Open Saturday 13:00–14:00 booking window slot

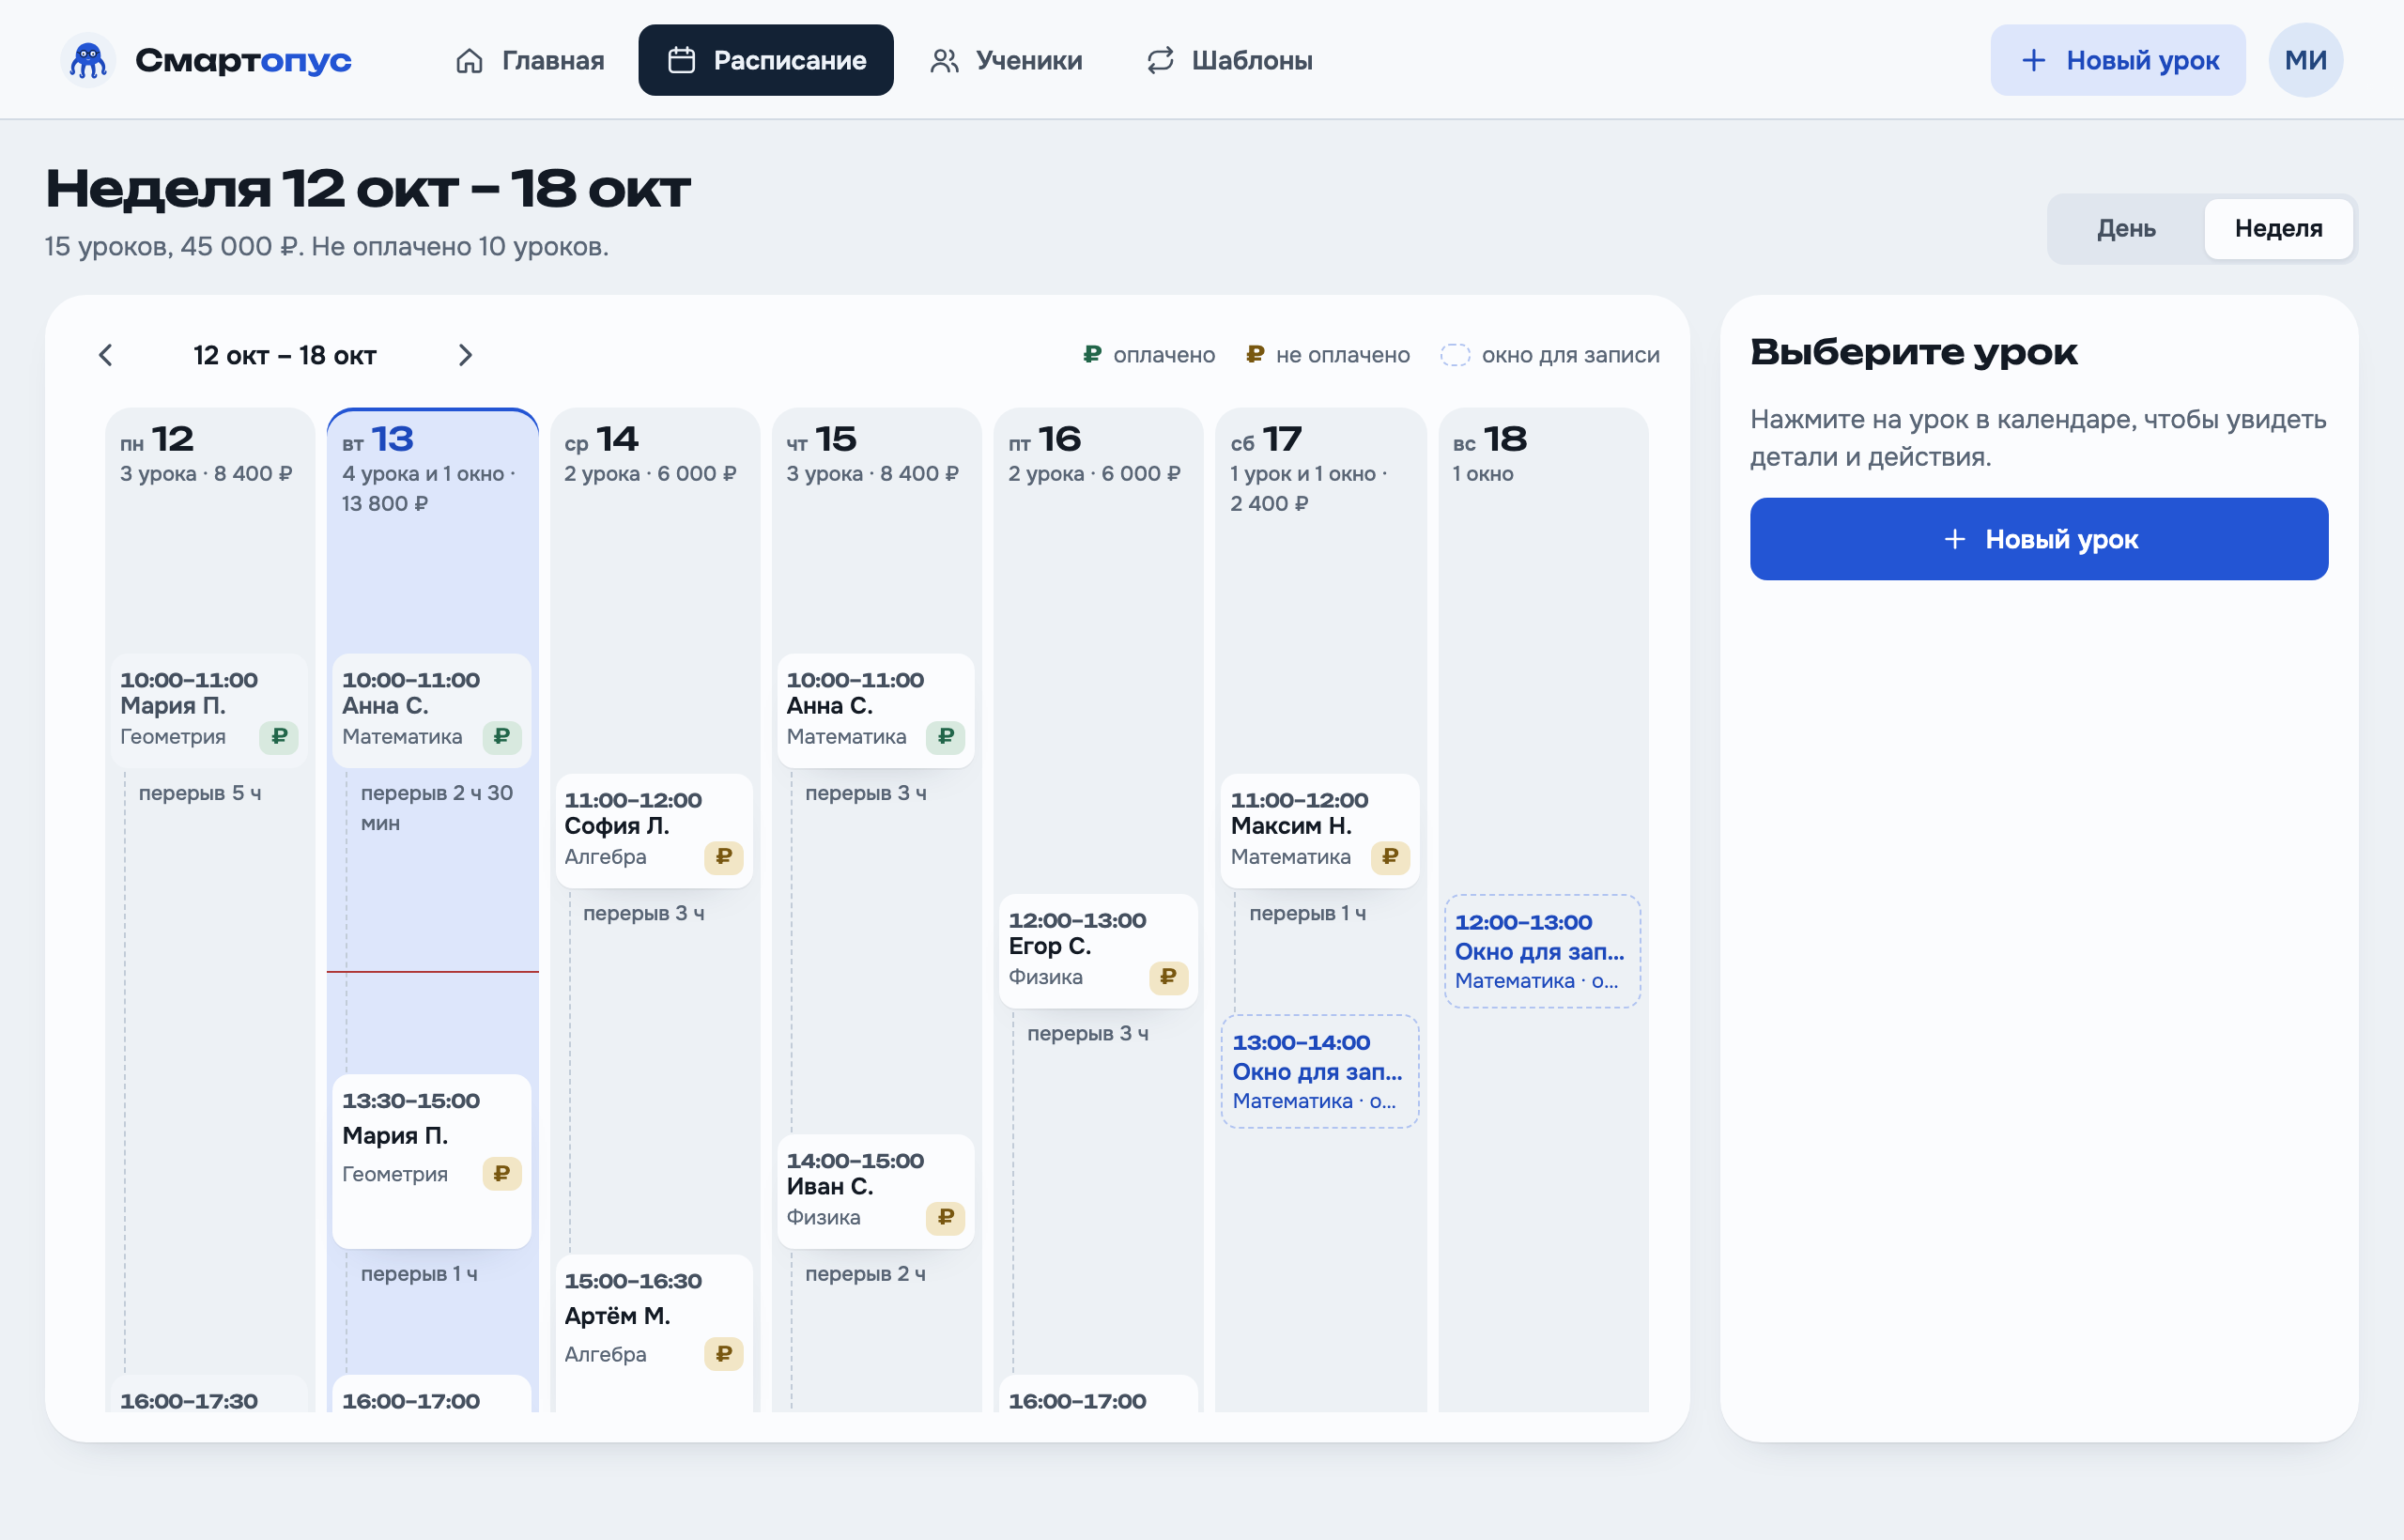(x=1320, y=1072)
